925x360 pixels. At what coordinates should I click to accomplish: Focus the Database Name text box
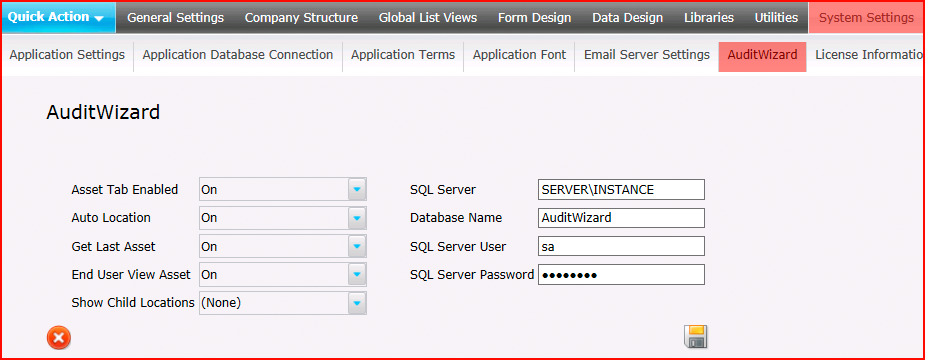[x=621, y=217]
